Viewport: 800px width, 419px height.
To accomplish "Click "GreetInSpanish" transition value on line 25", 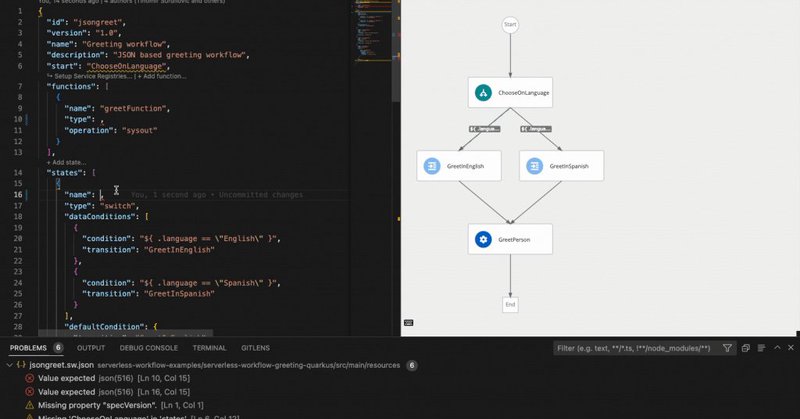I will tap(179, 293).
